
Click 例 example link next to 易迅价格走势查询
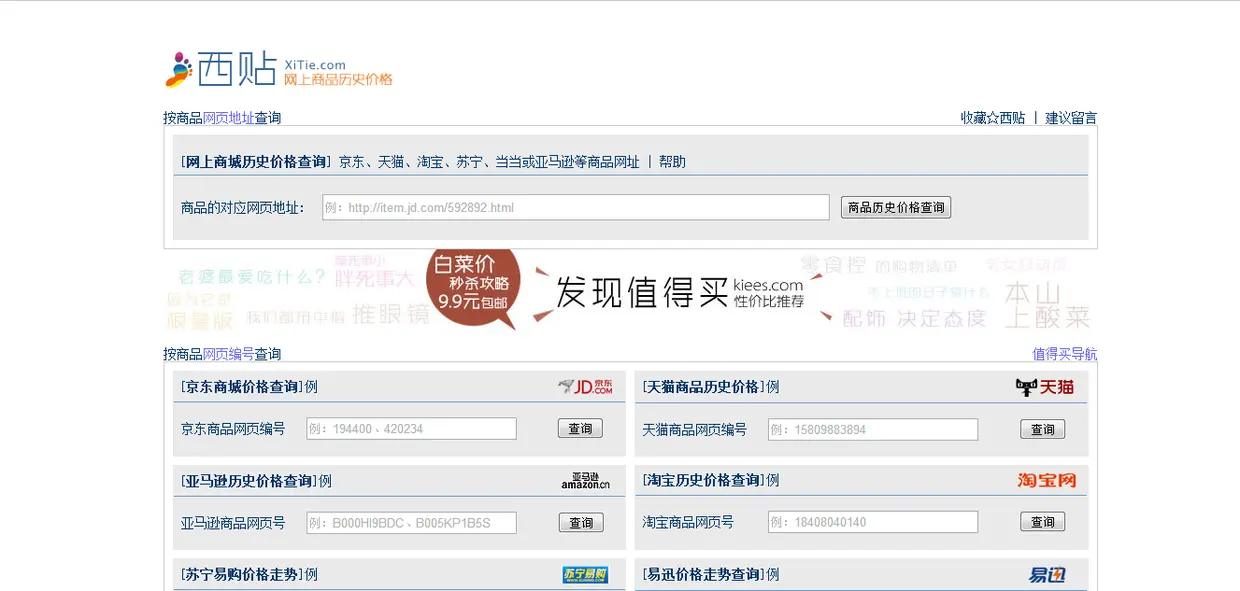[x=773, y=575]
